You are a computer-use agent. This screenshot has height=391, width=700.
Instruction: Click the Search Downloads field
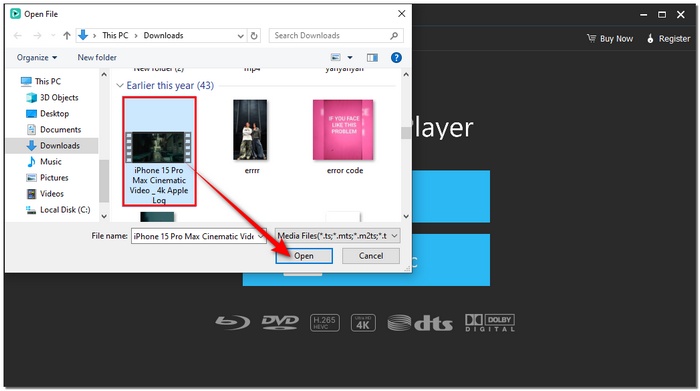pos(336,36)
